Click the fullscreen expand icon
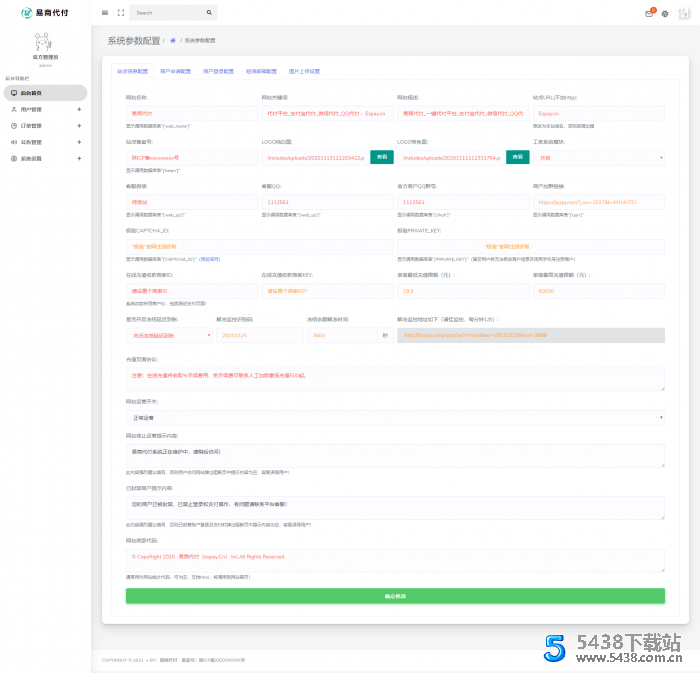Screen dimensions: 700x673 pyautogui.click(x=121, y=13)
